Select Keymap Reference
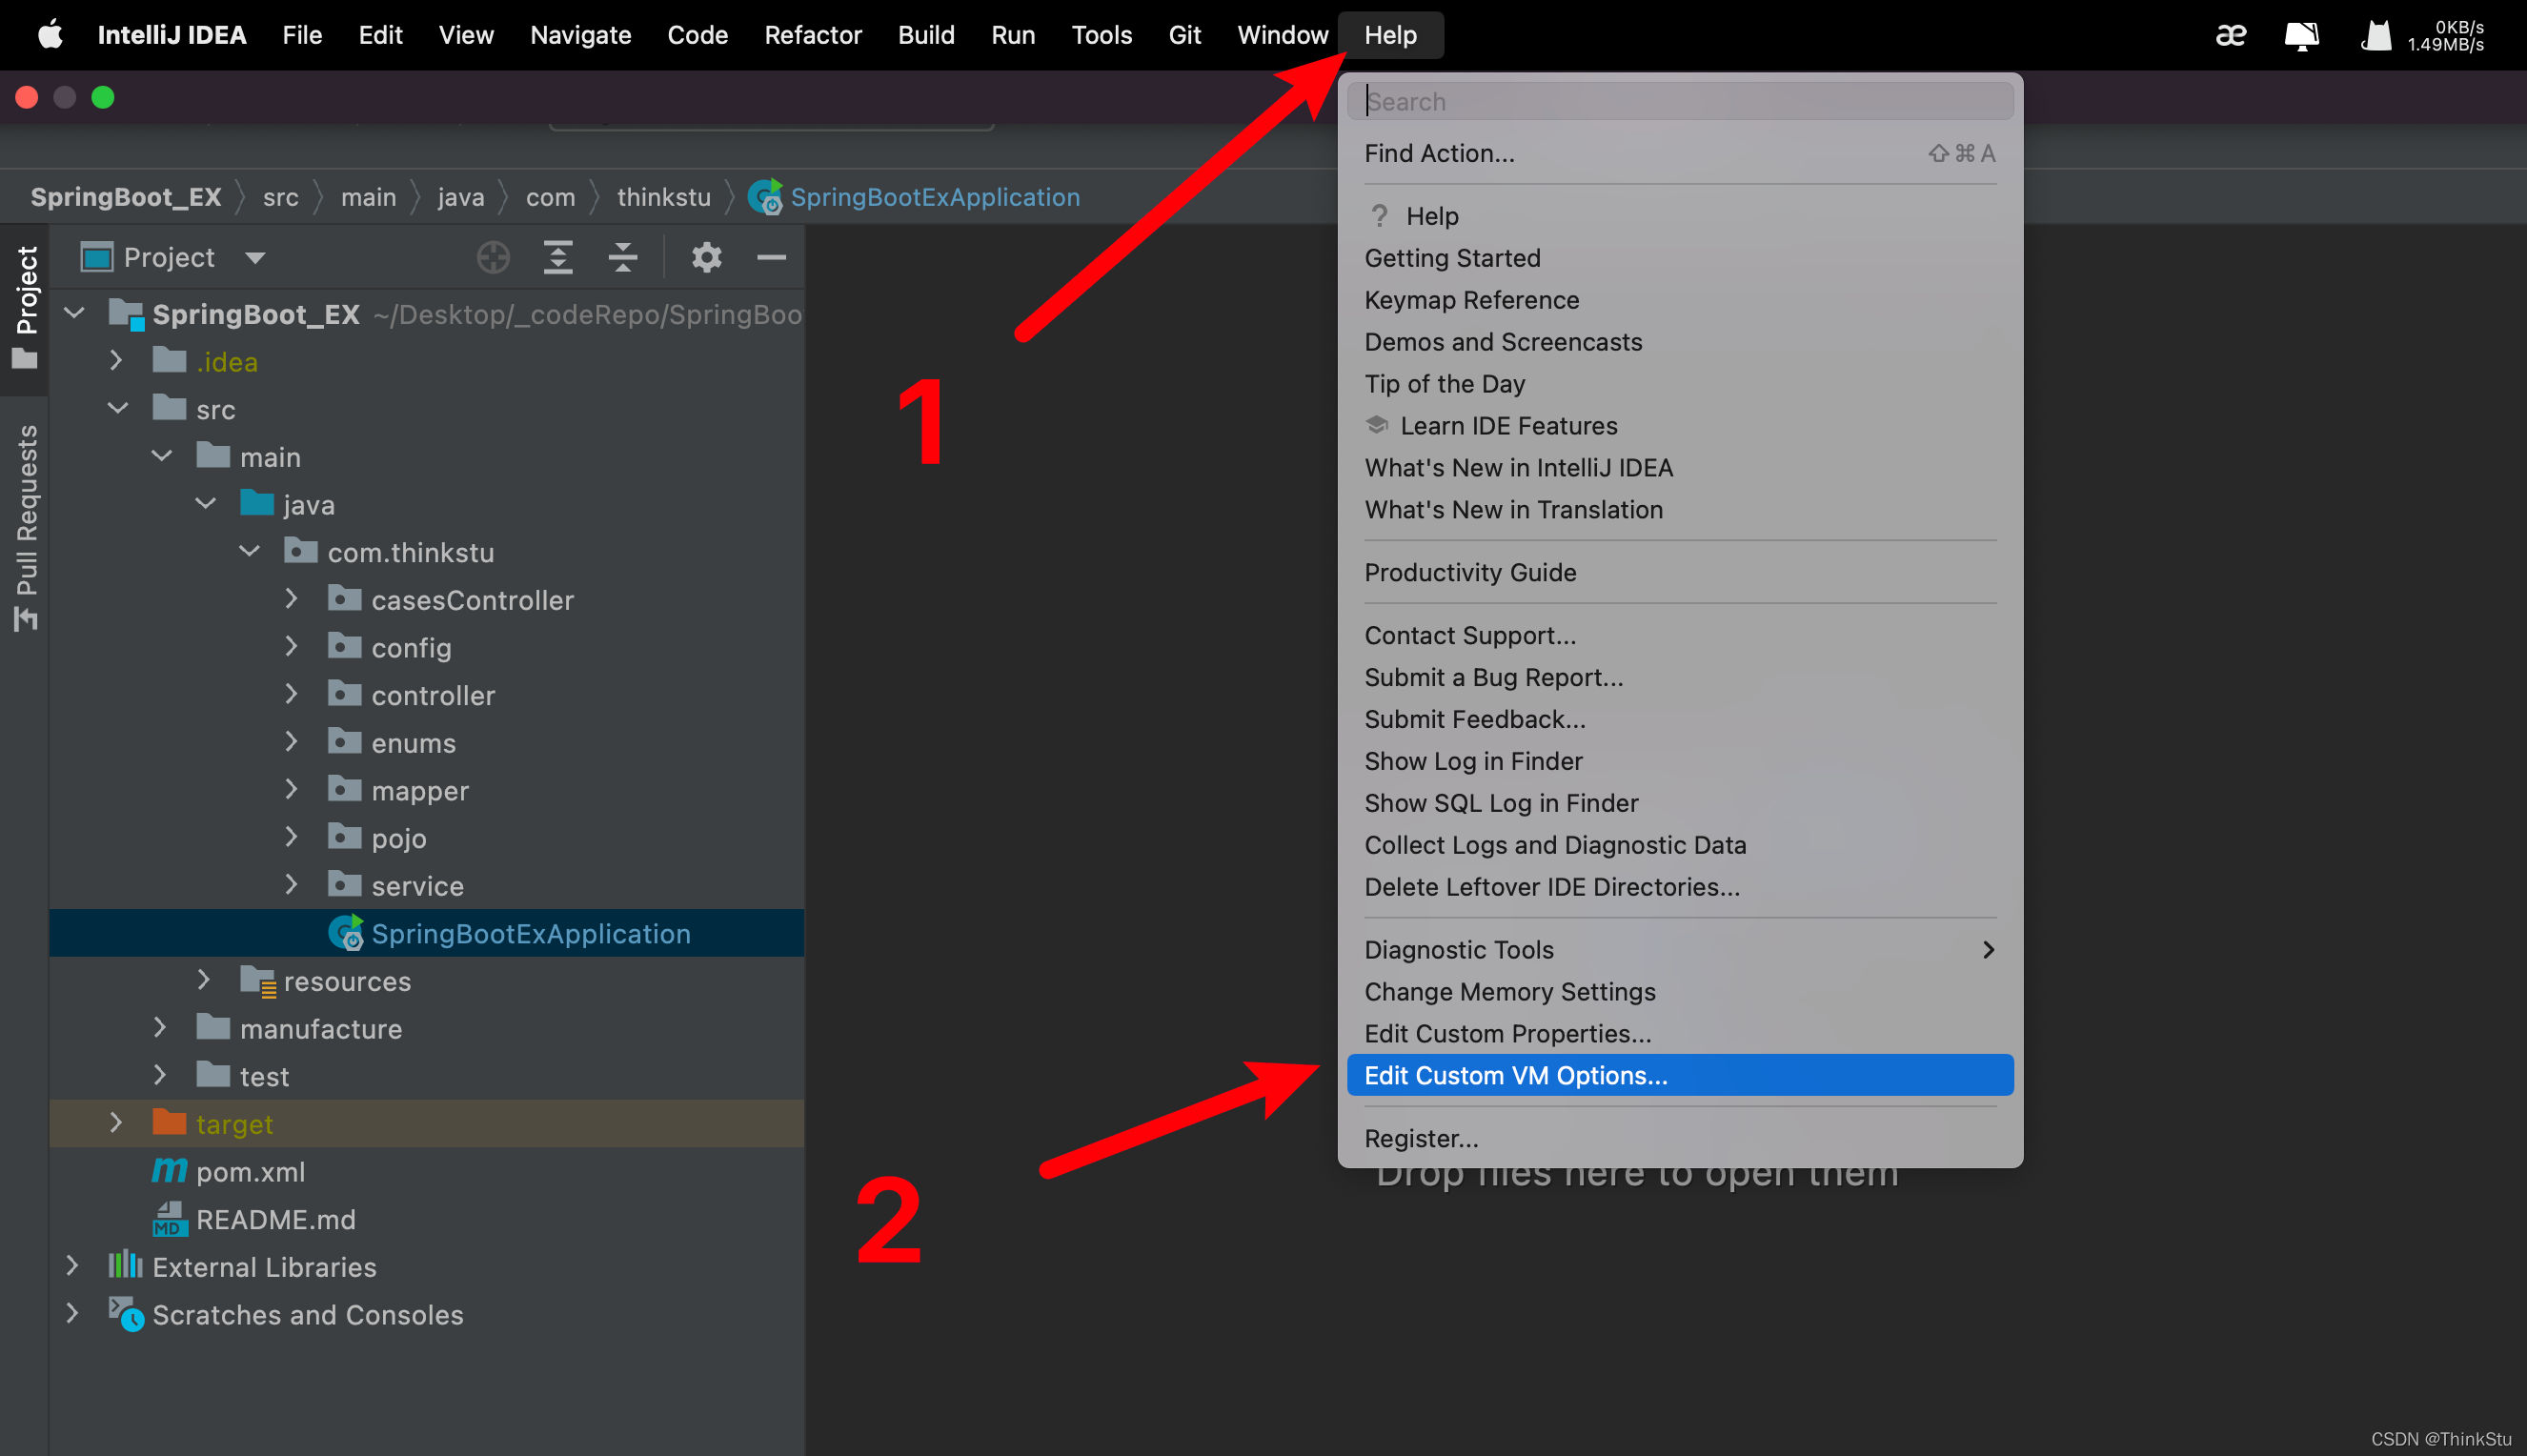Screen dimensions: 2527x1456 1679,300
